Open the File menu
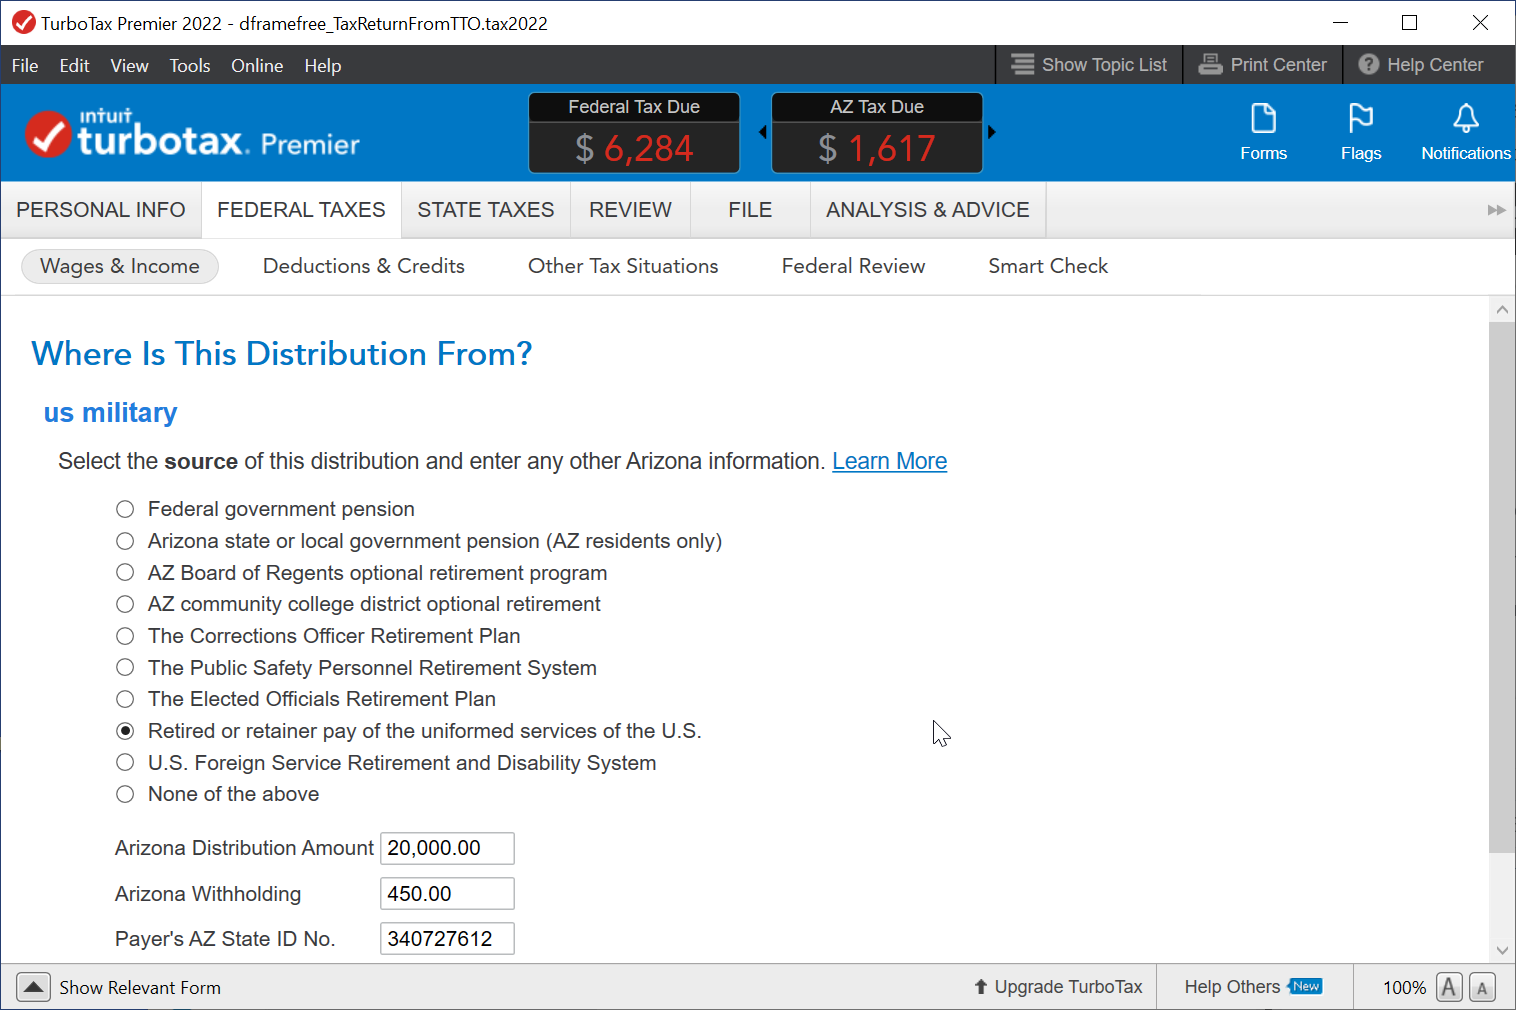The image size is (1516, 1010). (x=25, y=65)
